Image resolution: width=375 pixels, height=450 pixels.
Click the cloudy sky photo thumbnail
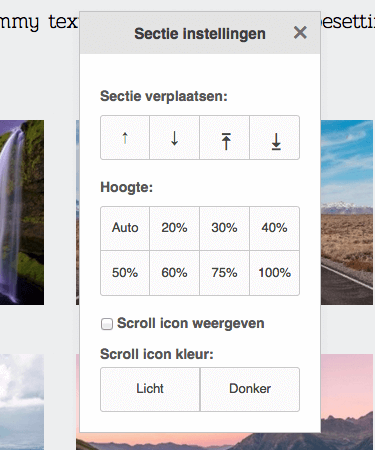22,402
